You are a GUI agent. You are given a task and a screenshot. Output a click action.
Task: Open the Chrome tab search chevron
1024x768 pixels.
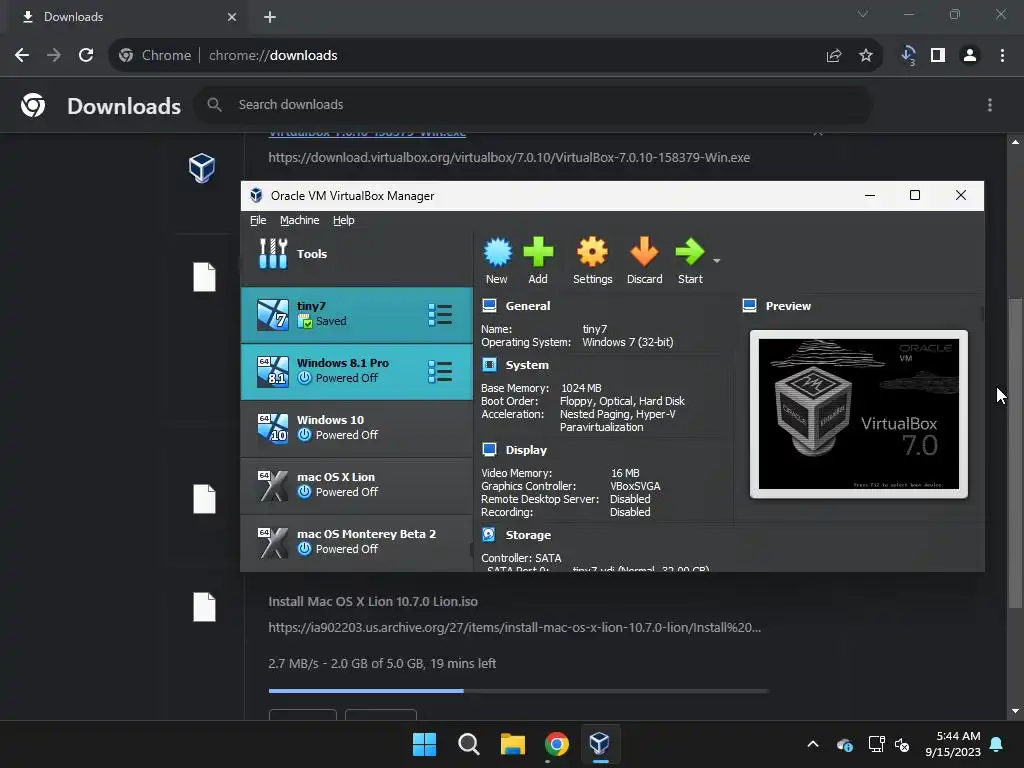point(863,14)
